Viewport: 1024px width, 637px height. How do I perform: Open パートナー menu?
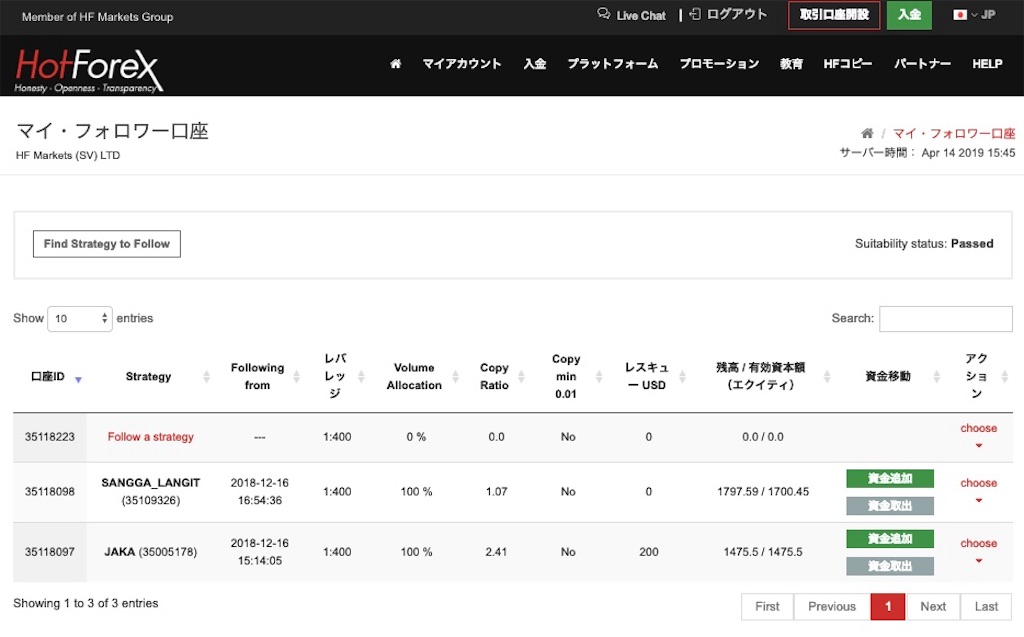pyautogui.click(x=922, y=63)
